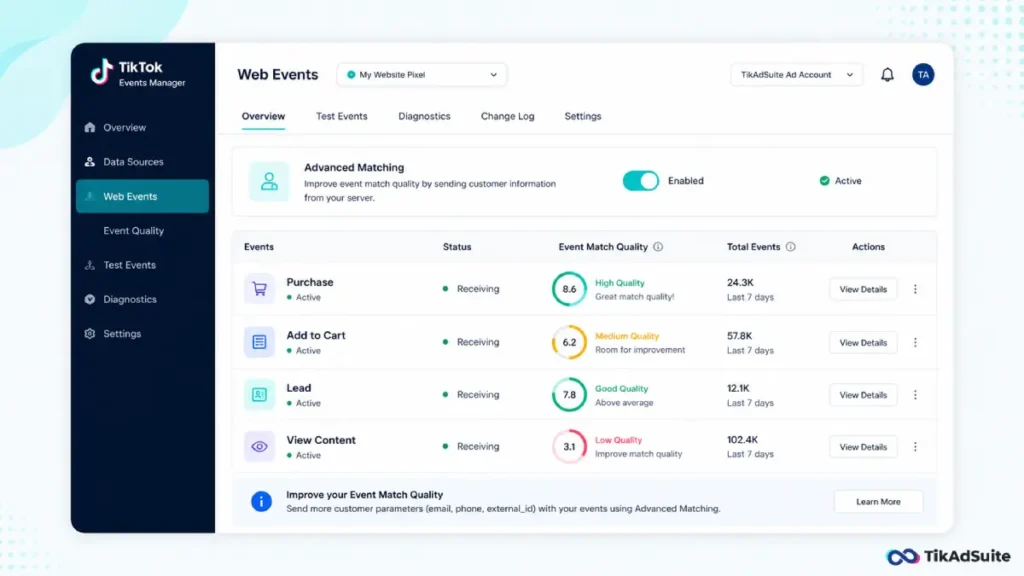Image resolution: width=1024 pixels, height=576 pixels.
Task: Click the TA user avatar
Action: (x=923, y=74)
